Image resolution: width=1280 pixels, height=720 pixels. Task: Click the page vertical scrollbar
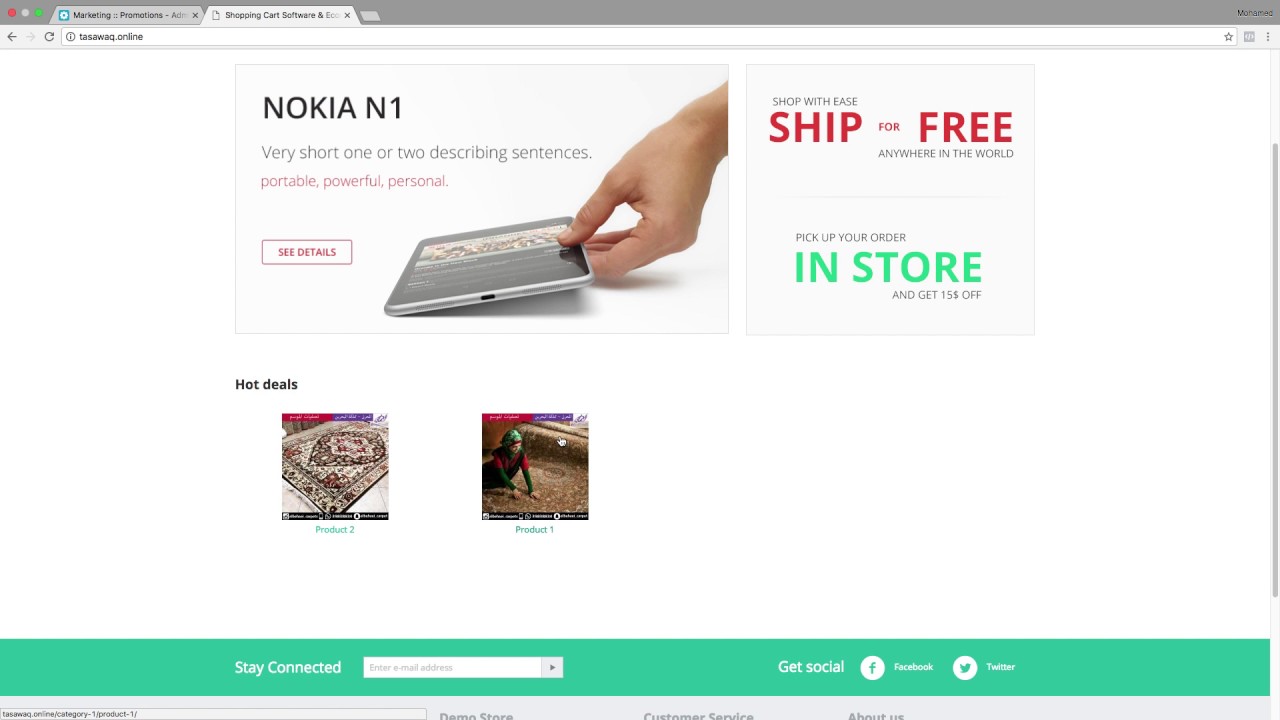pyautogui.click(x=1274, y=370)
